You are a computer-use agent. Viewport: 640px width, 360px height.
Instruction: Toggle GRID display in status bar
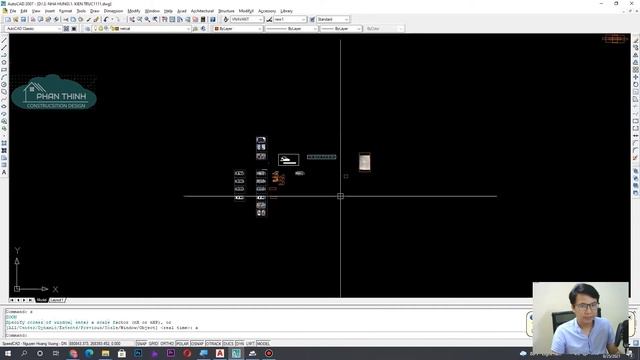point(153,344)
